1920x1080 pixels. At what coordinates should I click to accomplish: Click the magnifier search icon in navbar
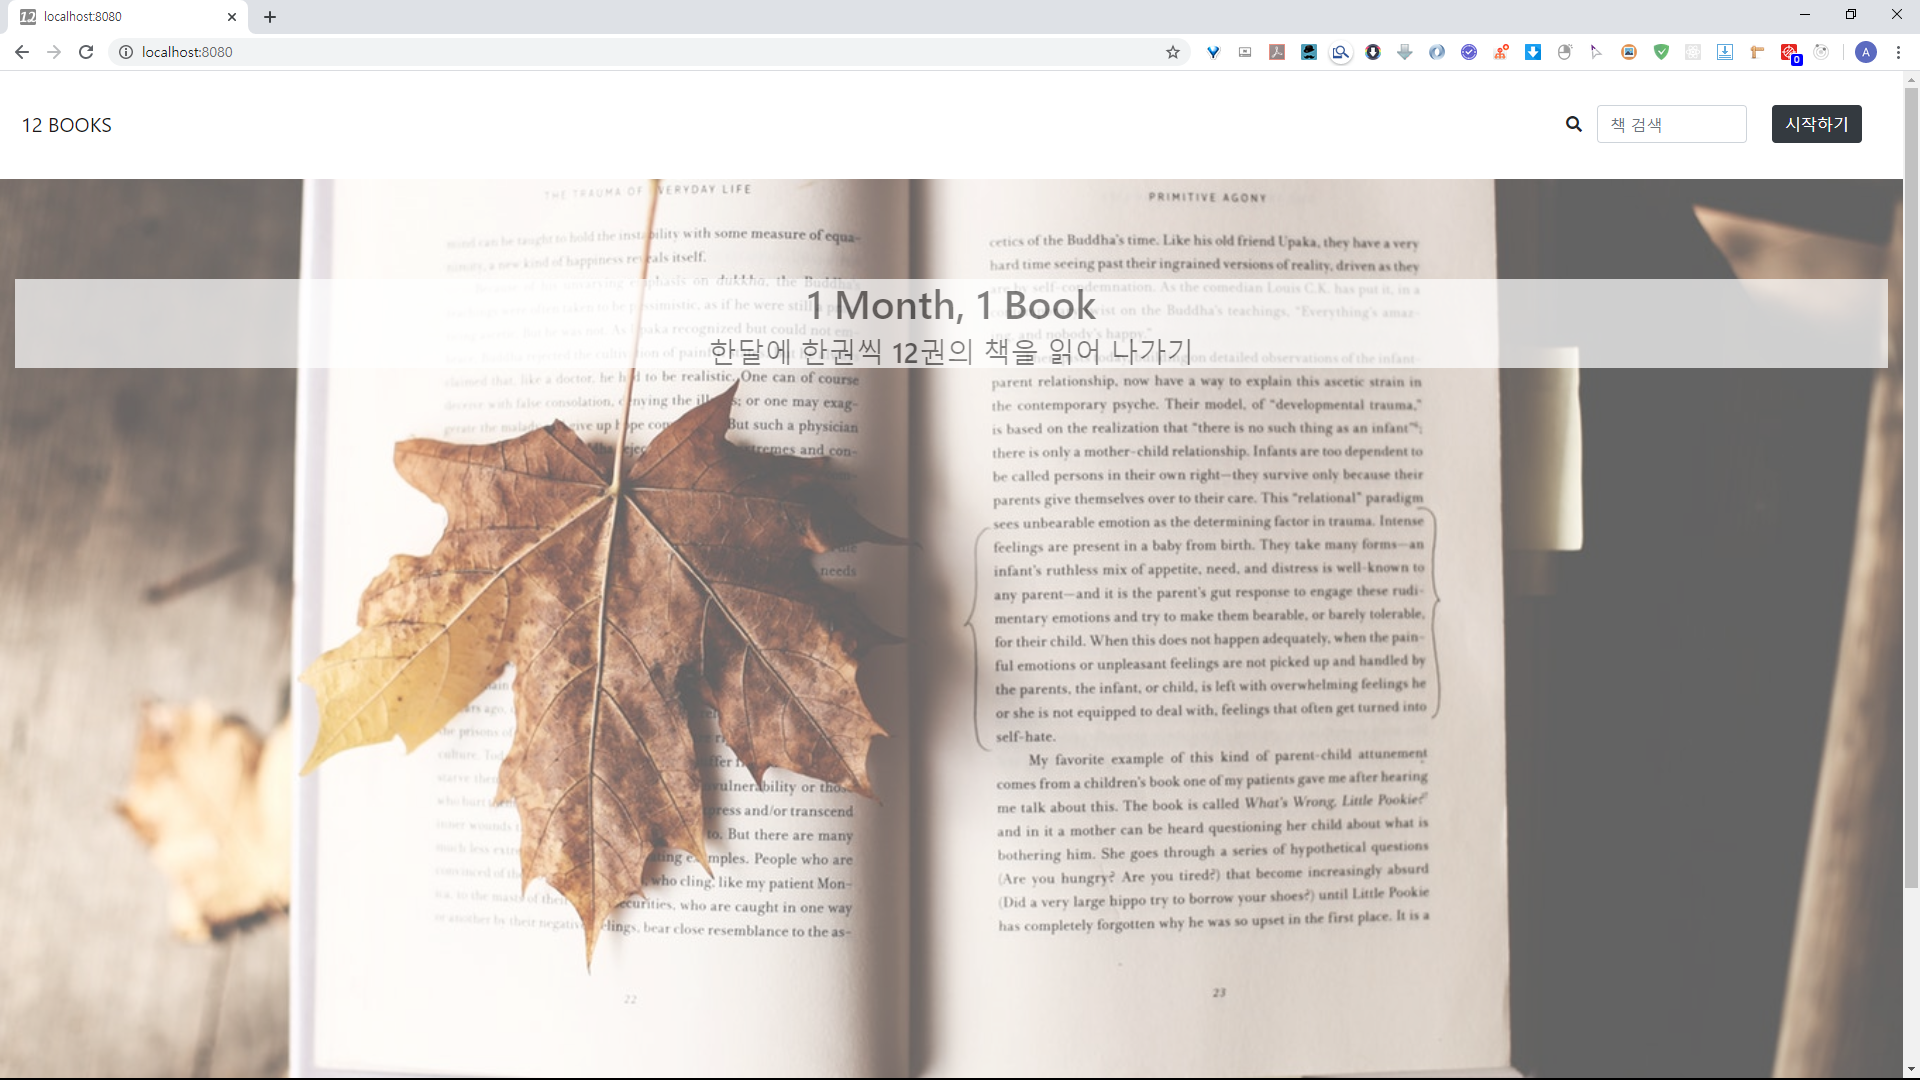1574,124
